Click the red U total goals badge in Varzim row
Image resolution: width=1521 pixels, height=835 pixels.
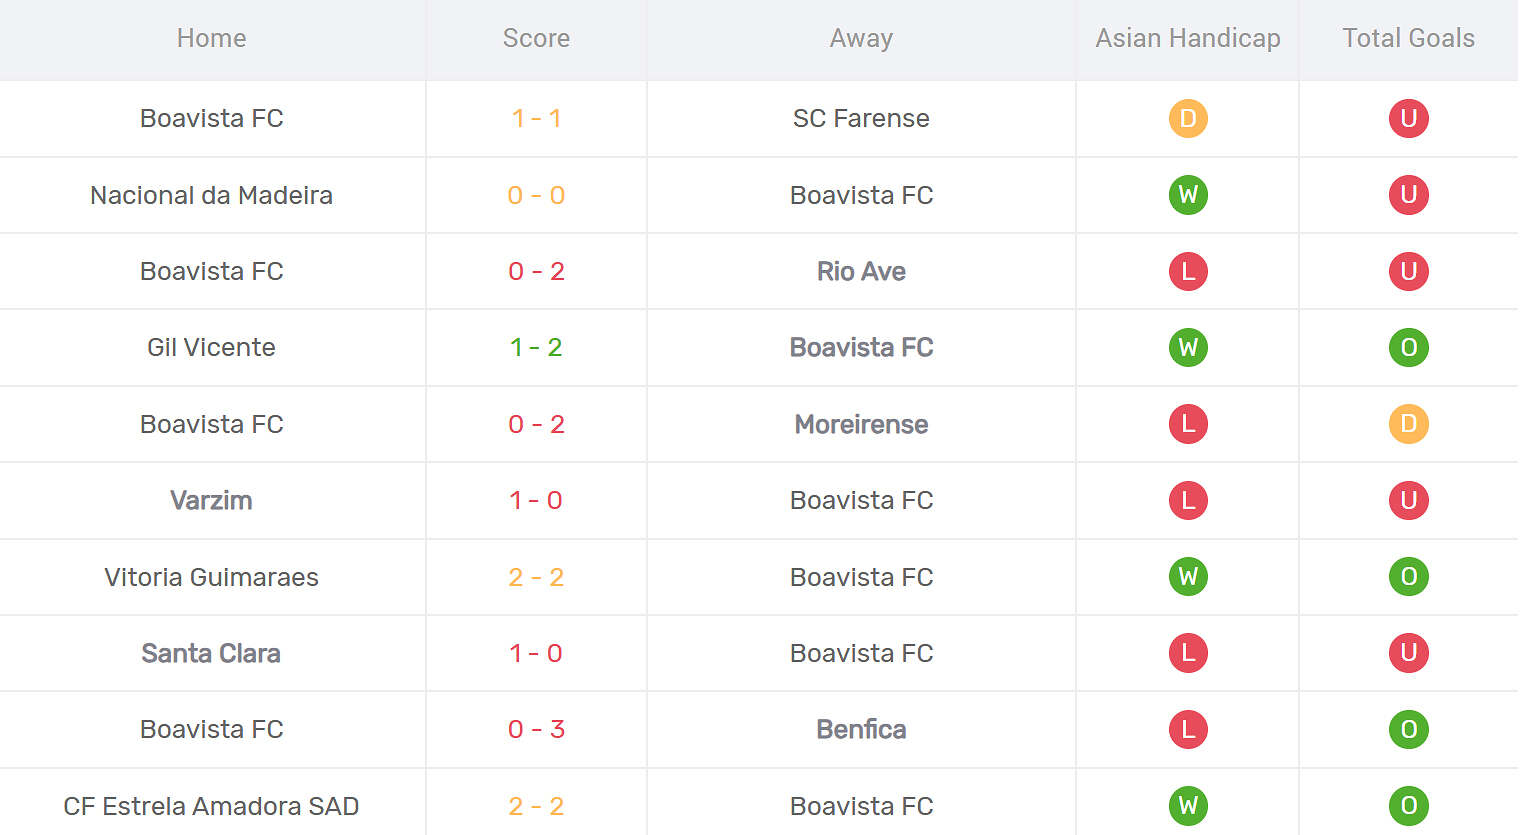tap(1408, 500)
